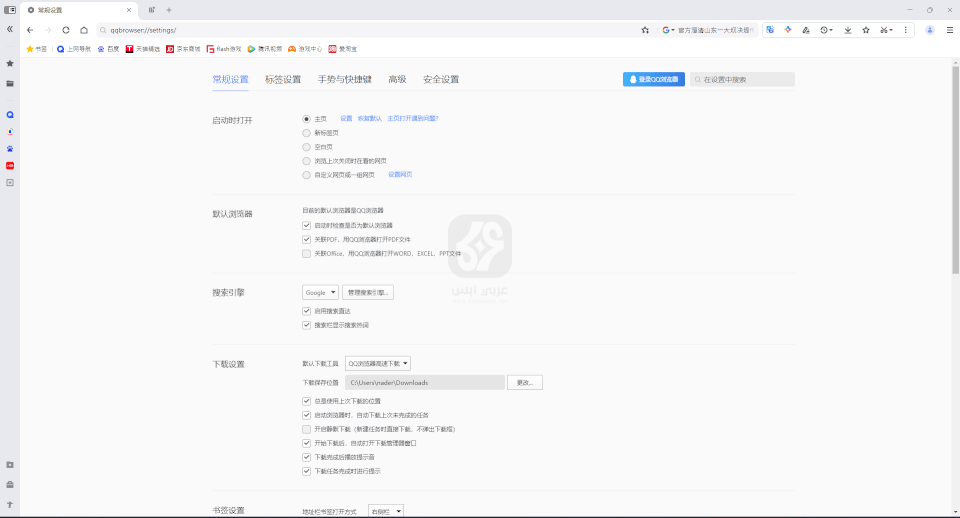Click the vertical page scrollbar thumb
The height and width of the screenshot is (518, 960).
click(x=955, y=170)
